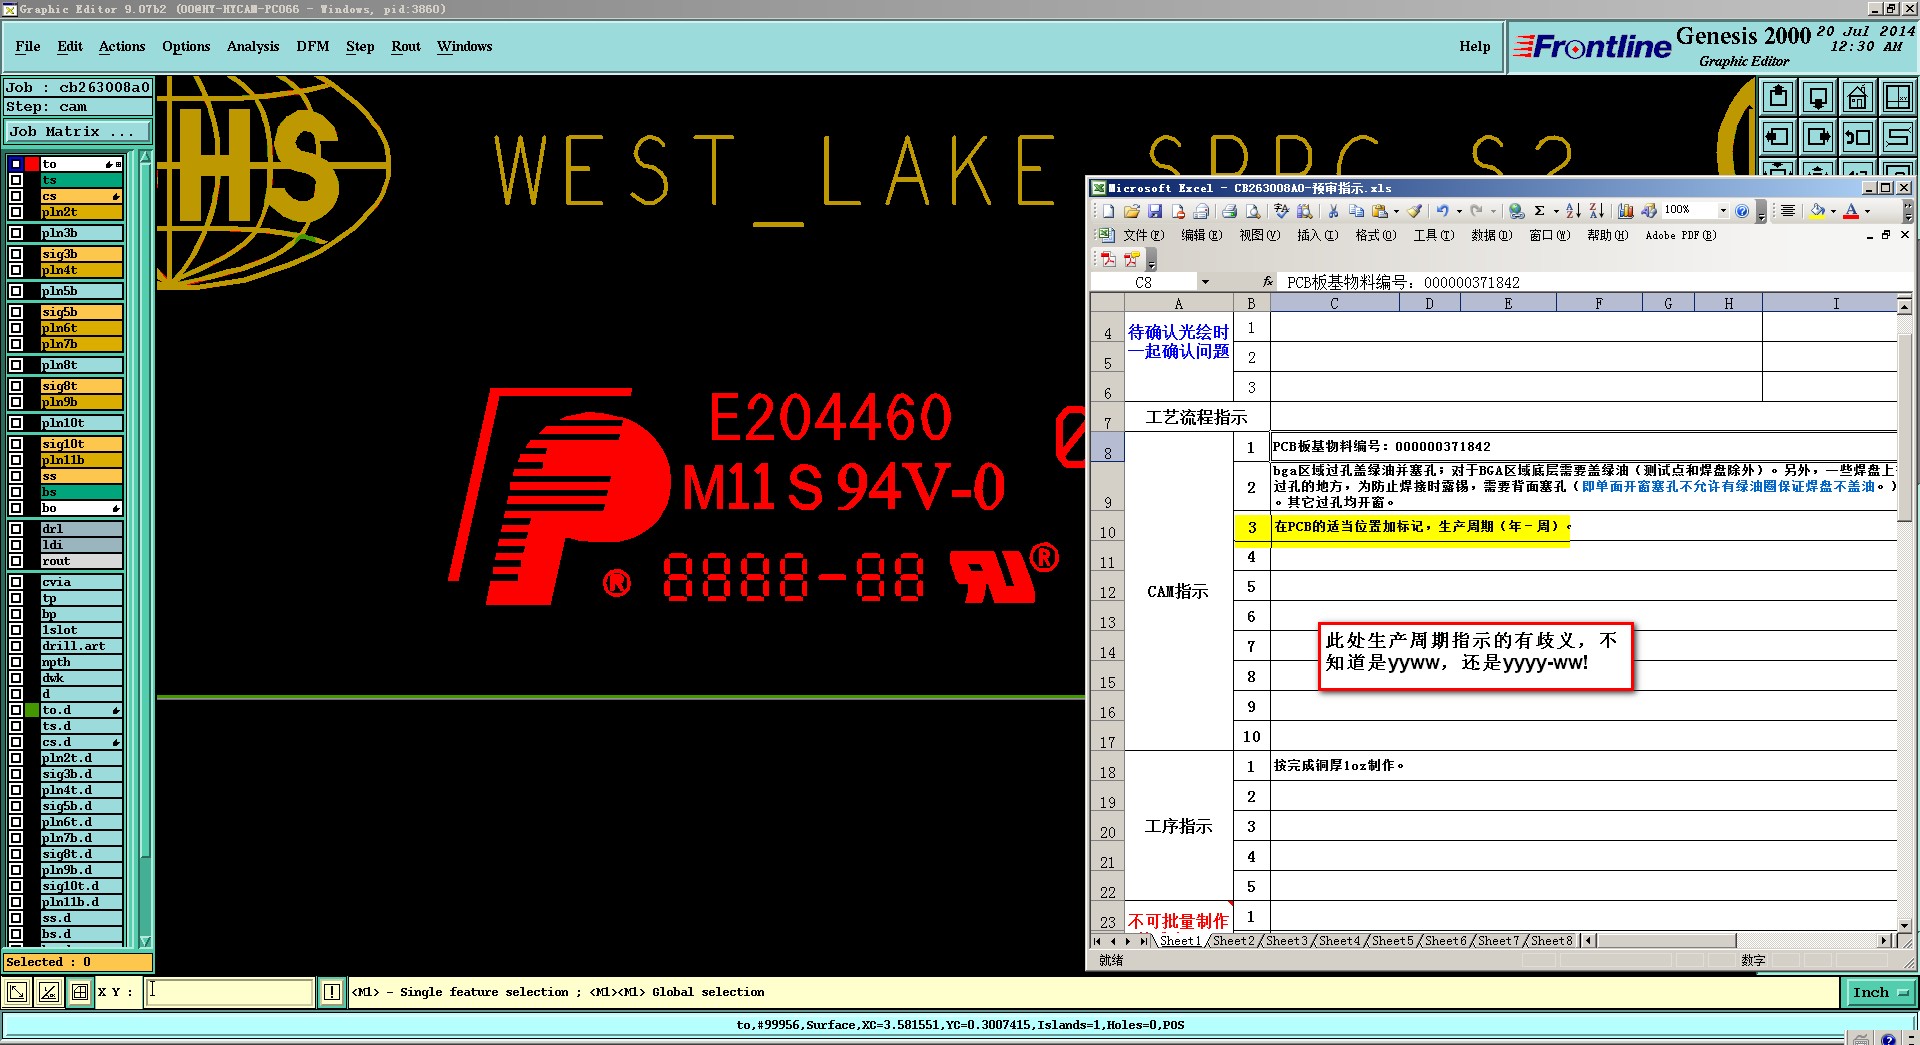Image resolution: width=1920 pixels, height=1045 pixels.
Task: Click Excel Chart Wizard icon
Action: (1626, 211)
